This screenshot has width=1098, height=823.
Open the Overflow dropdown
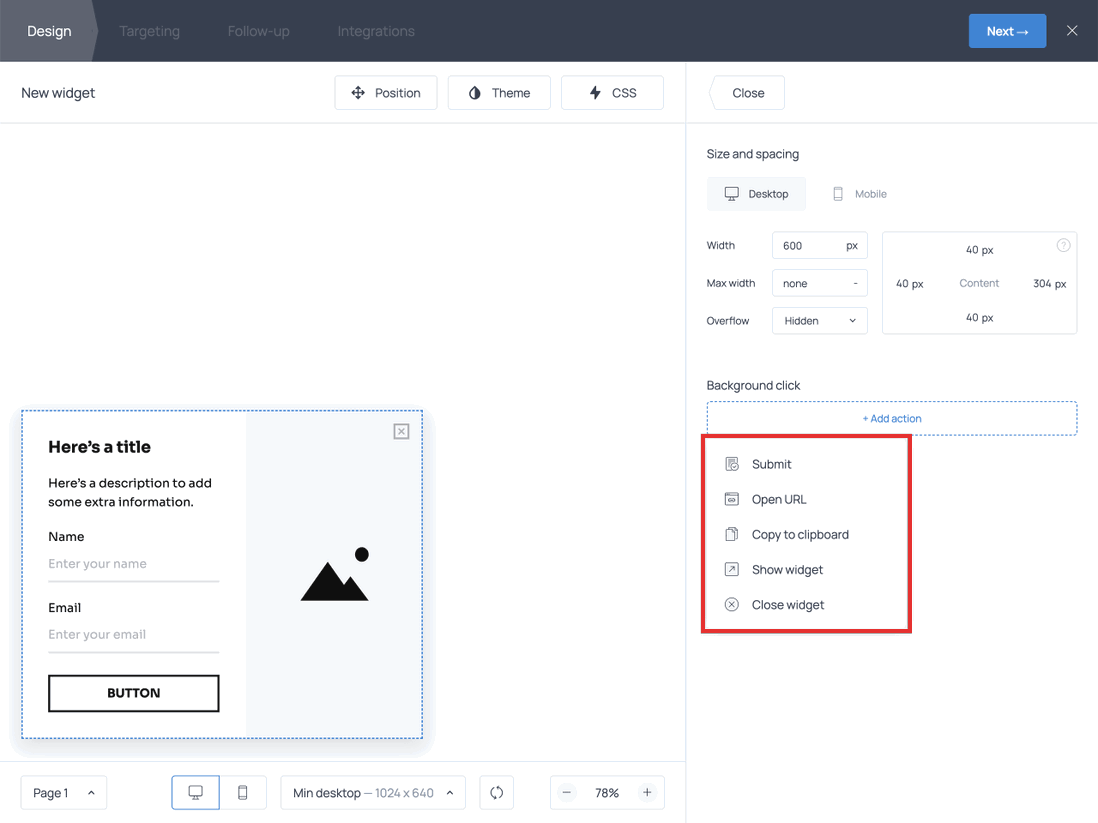point(819,320)
